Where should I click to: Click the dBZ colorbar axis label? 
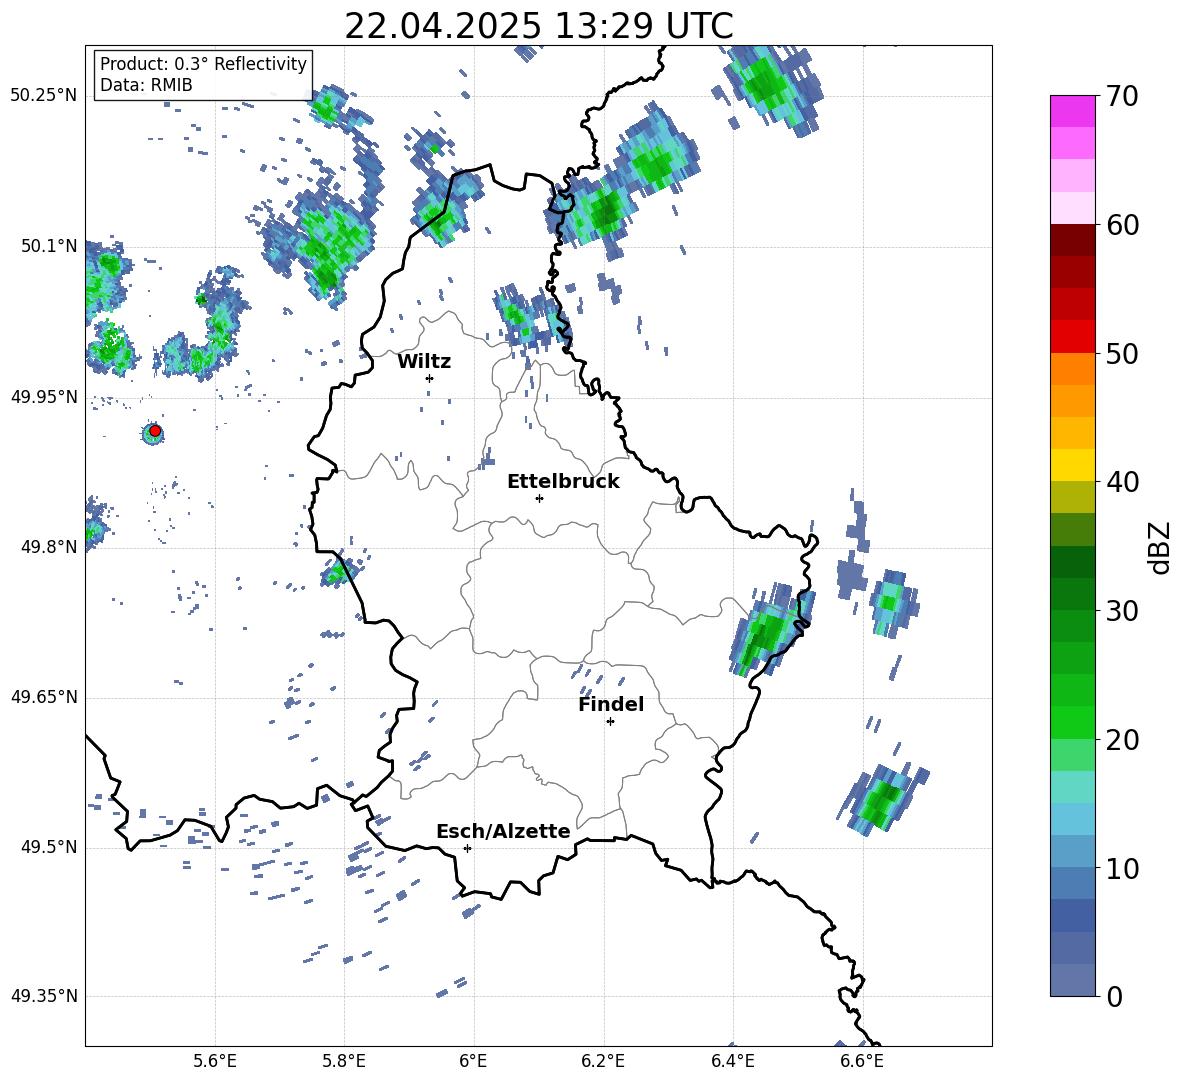click(1159, 547)
